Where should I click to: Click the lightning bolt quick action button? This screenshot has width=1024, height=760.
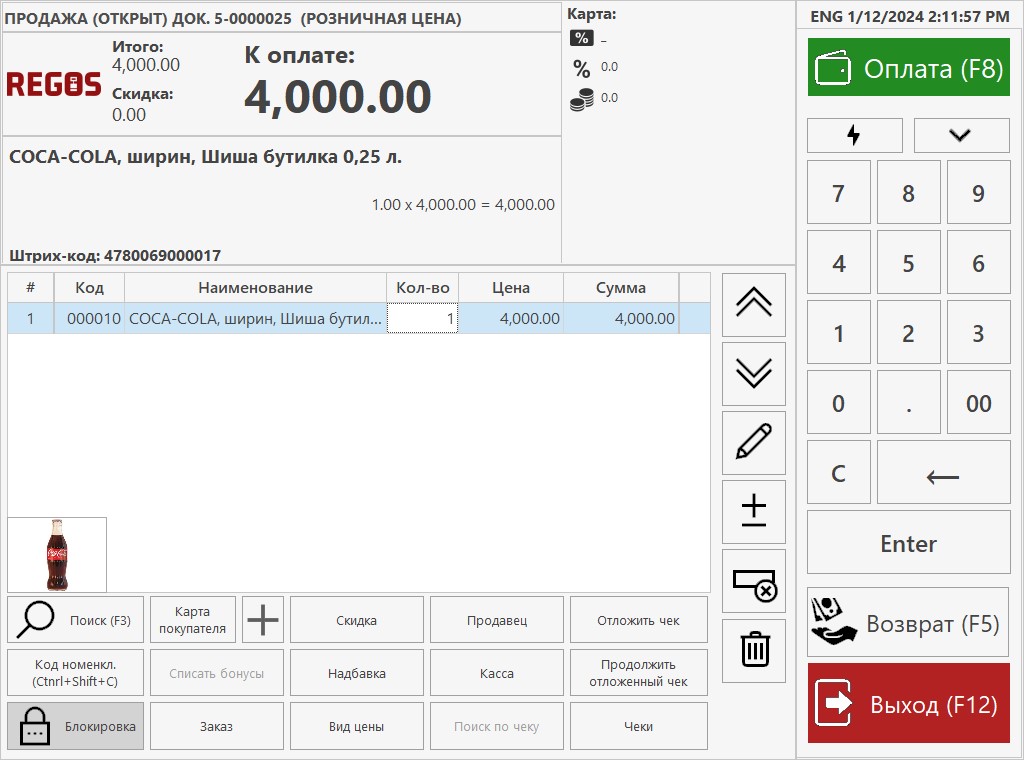coord(854,135)
